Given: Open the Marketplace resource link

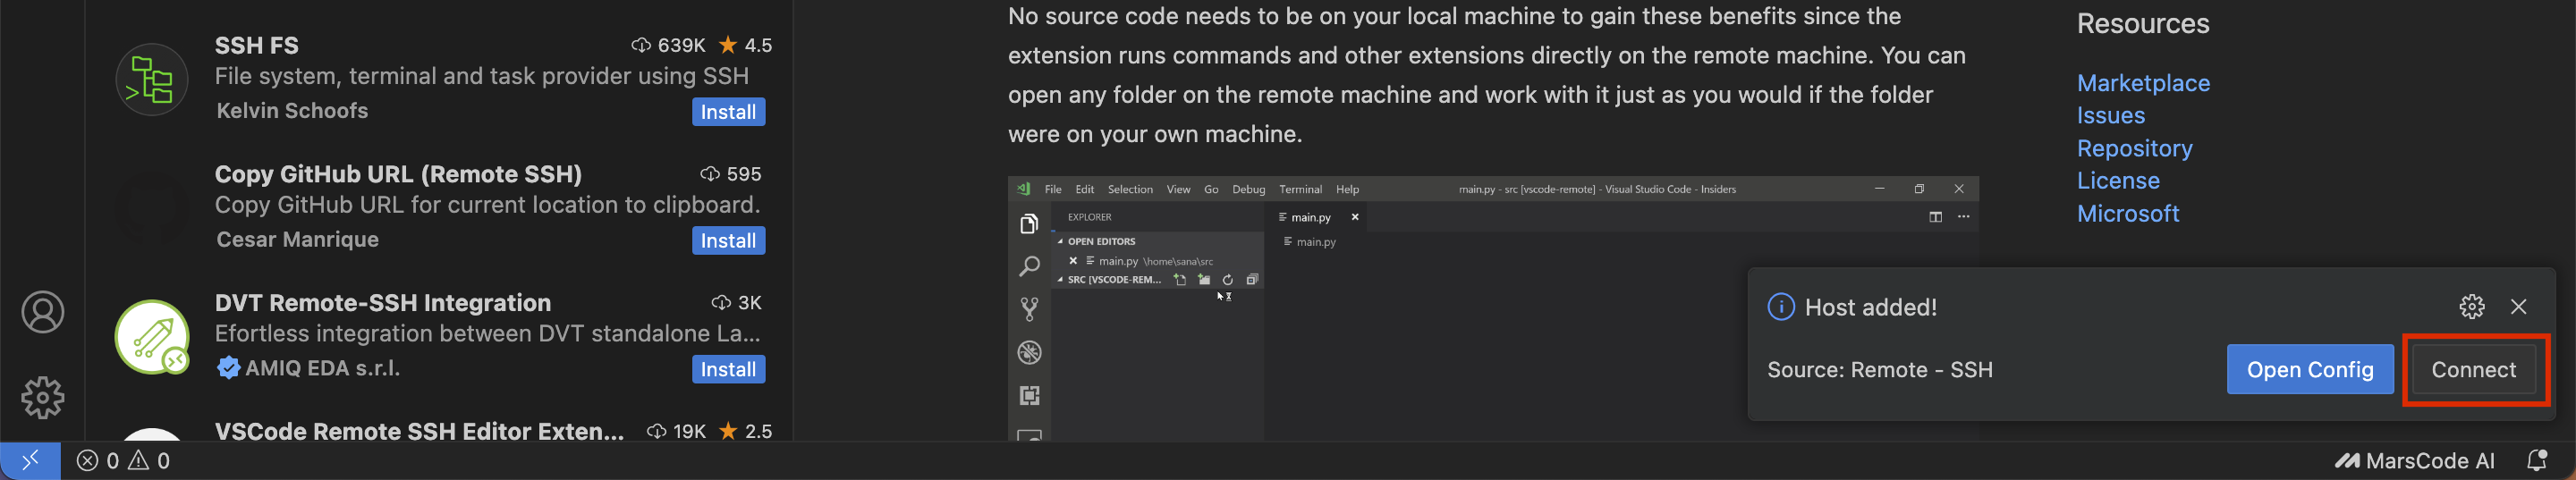Looking at the screenshot, I should pyautogui.click(x=2143, y=83).
